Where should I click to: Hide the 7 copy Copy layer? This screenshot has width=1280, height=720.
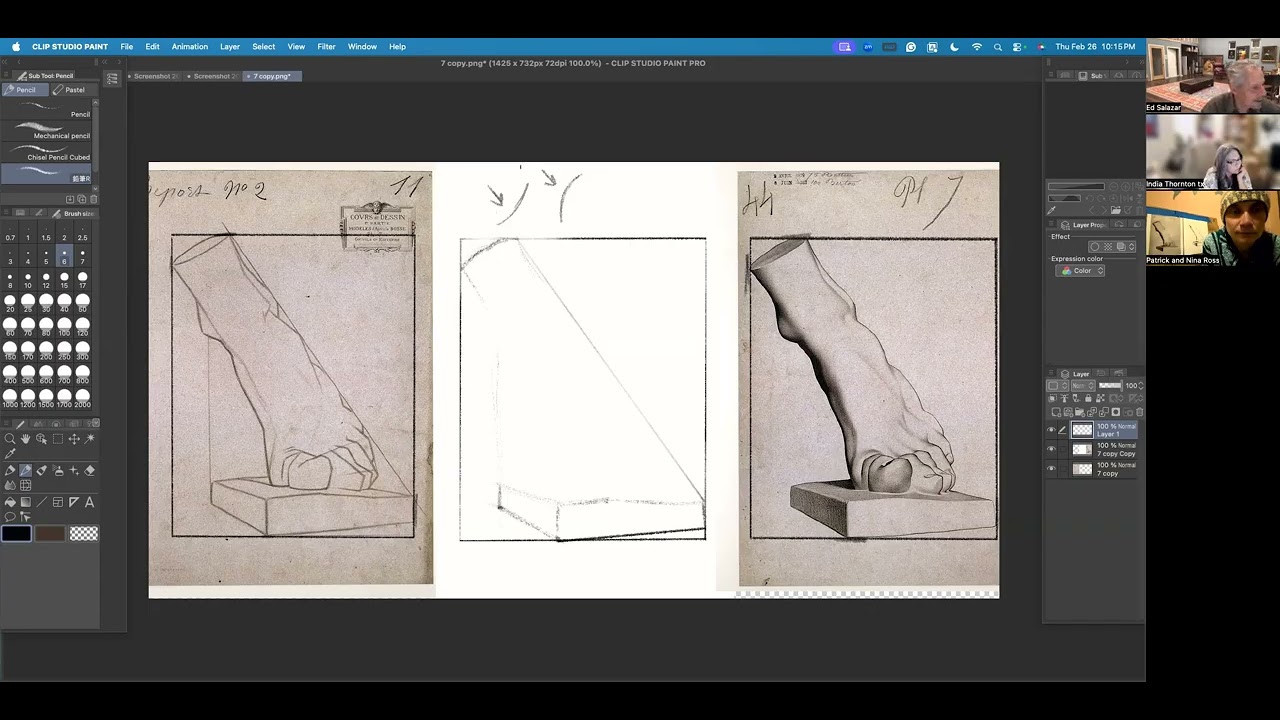pos(1051,448)
